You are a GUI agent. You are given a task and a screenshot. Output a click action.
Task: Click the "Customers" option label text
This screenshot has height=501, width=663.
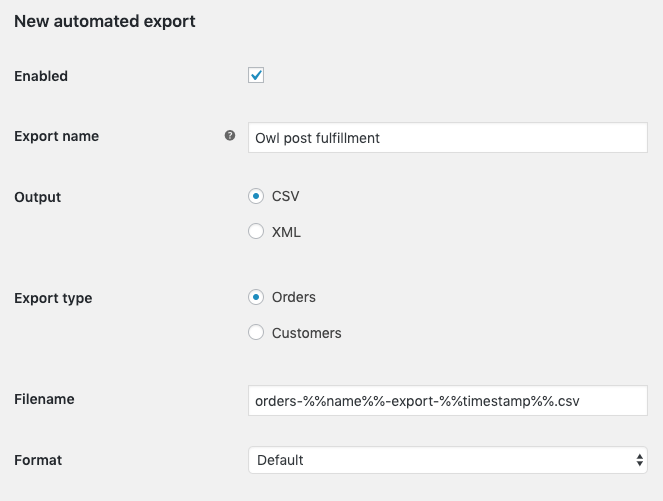click(306, 332)
